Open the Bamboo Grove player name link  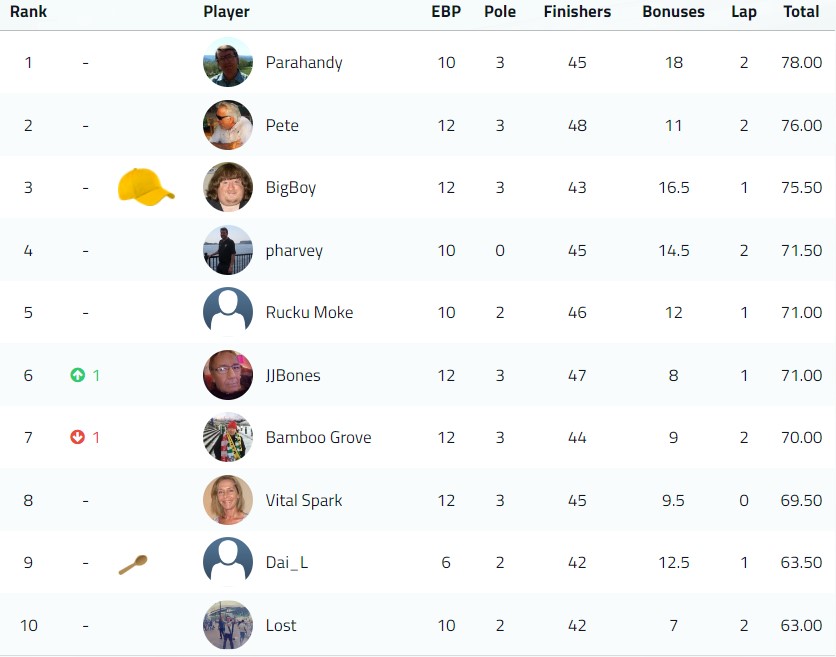point(318,437)
